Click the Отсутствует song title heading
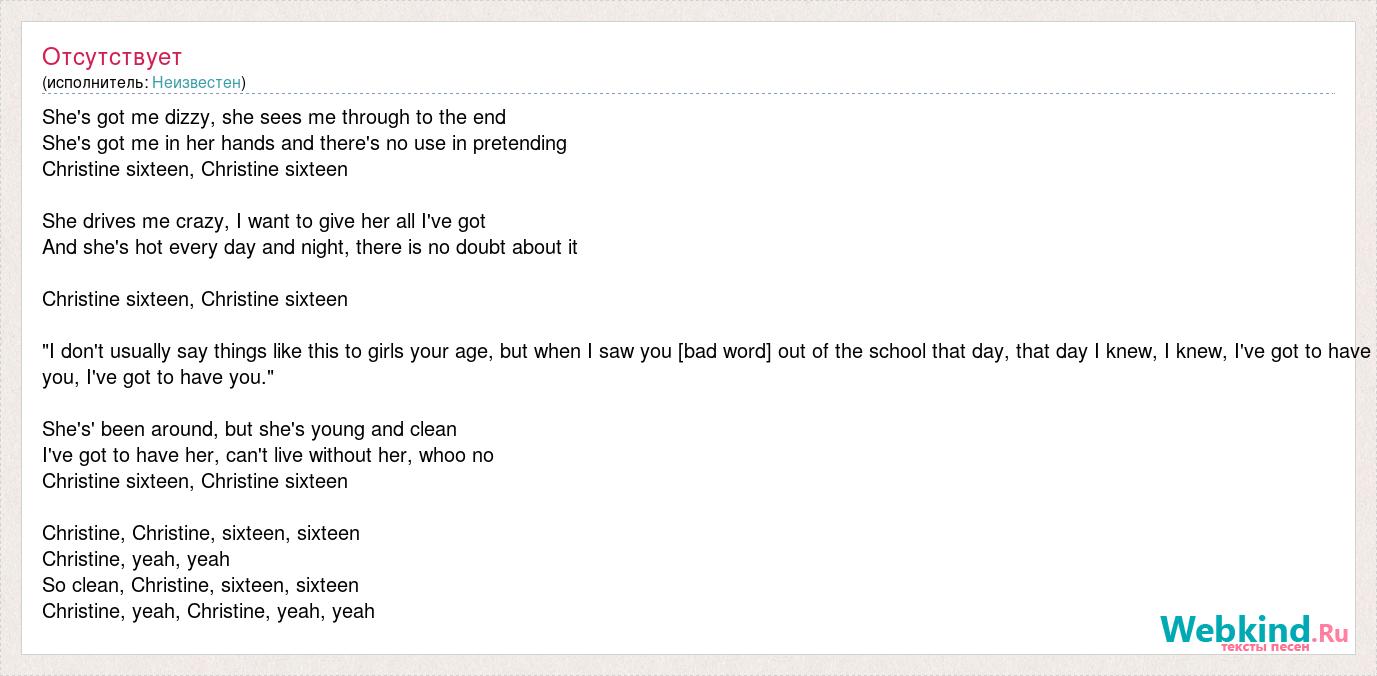The height and width of the screenshot is (676, 1377). [x=112, y=56]
